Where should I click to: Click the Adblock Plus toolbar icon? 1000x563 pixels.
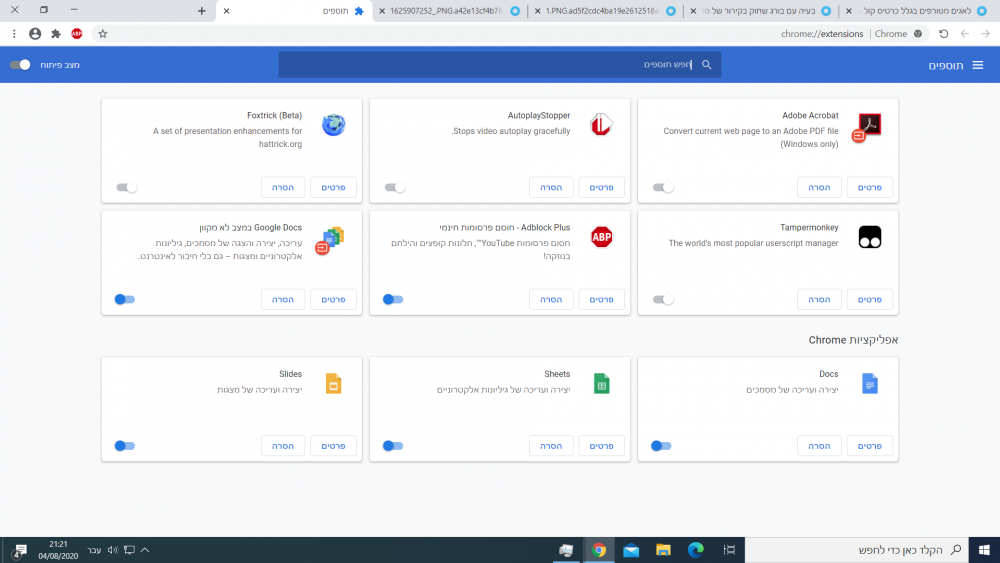coord(77,34)
